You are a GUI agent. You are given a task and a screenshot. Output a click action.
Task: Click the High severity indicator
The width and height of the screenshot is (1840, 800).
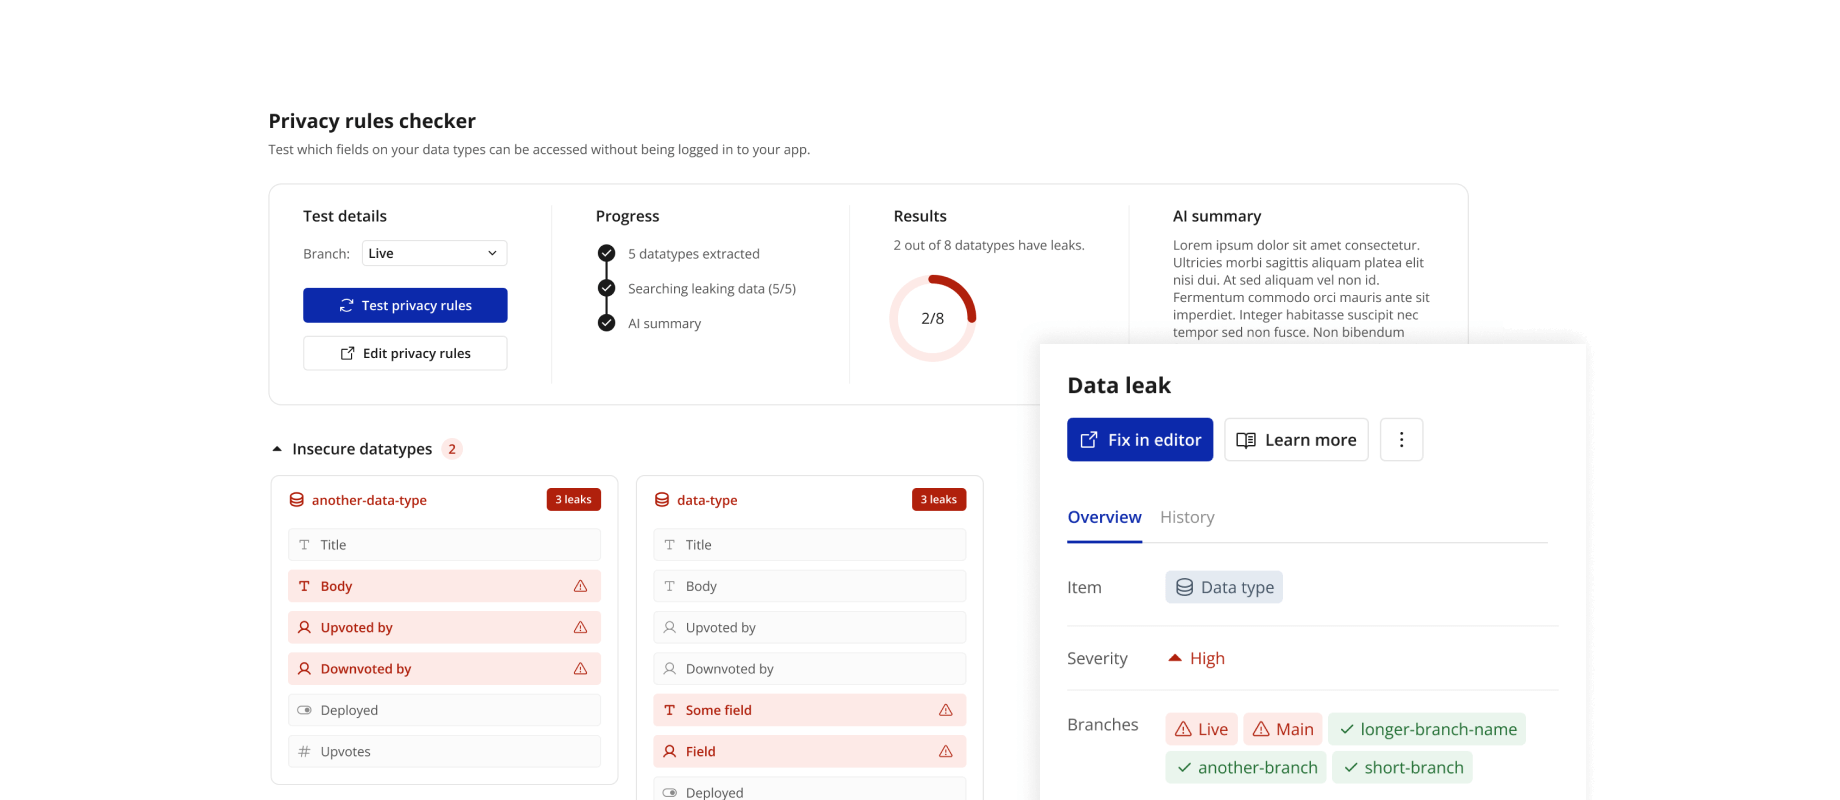coord(1196,658)
